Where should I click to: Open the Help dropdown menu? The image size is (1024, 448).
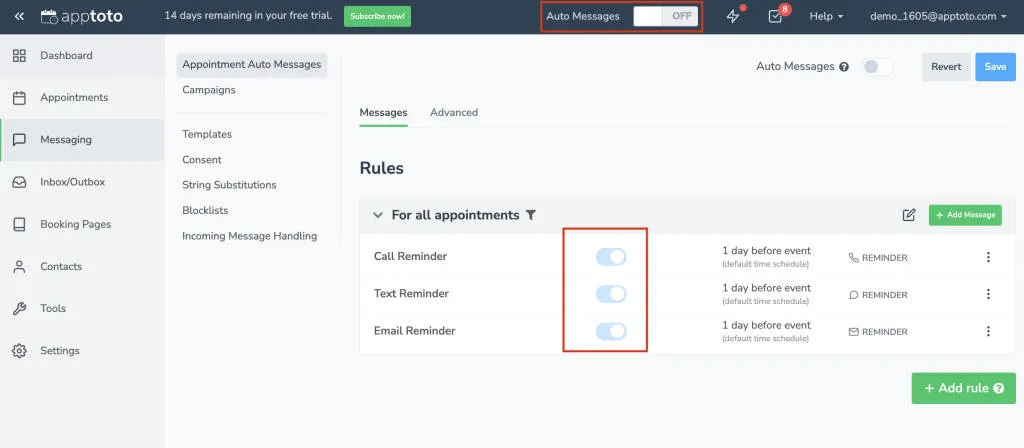coord(826,16)
